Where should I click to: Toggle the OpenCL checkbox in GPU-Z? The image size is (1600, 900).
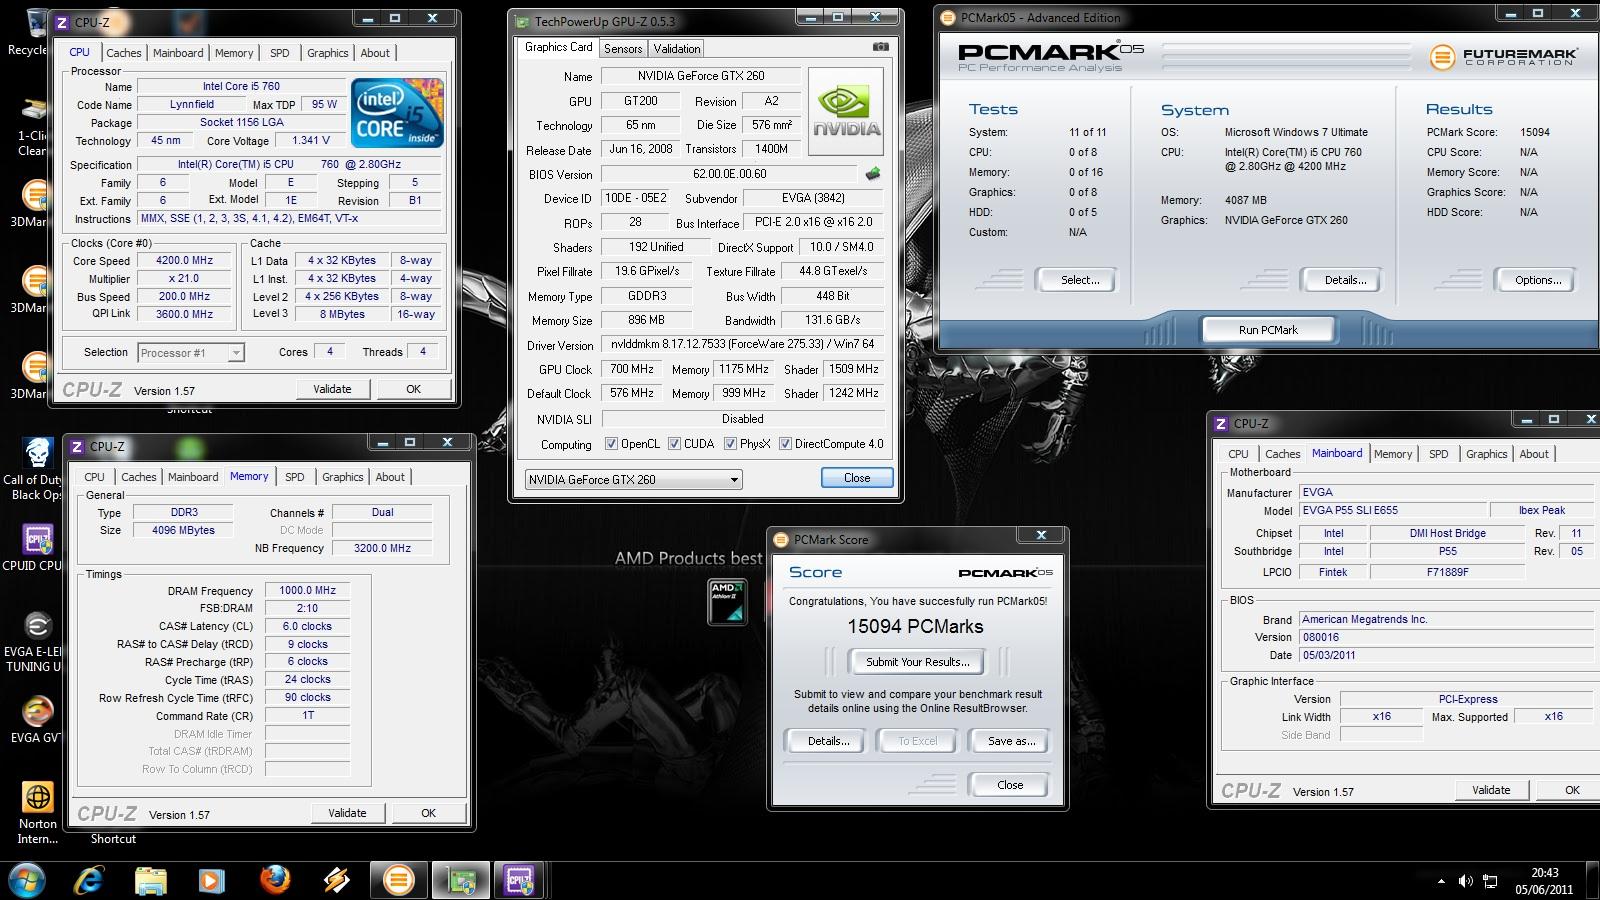click(612, 444)
